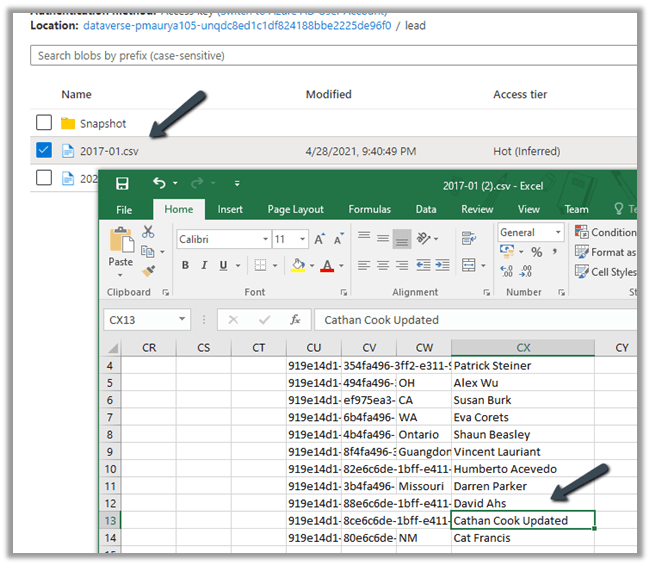
Task: Switch to the Insert ribbon tab
Action: coord(230,209)
